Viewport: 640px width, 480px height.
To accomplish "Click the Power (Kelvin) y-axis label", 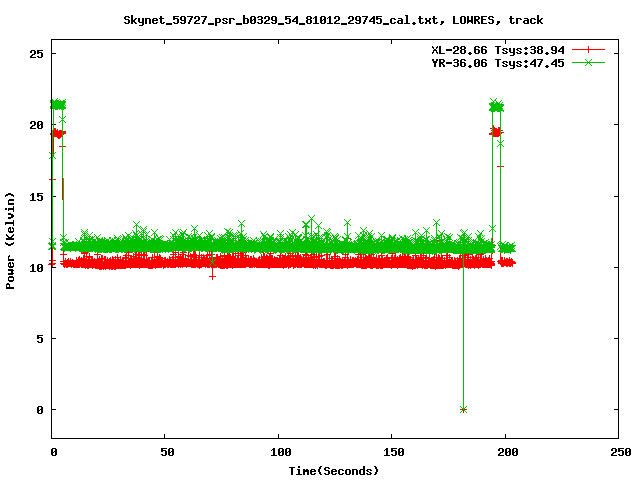I will point(10,241).
